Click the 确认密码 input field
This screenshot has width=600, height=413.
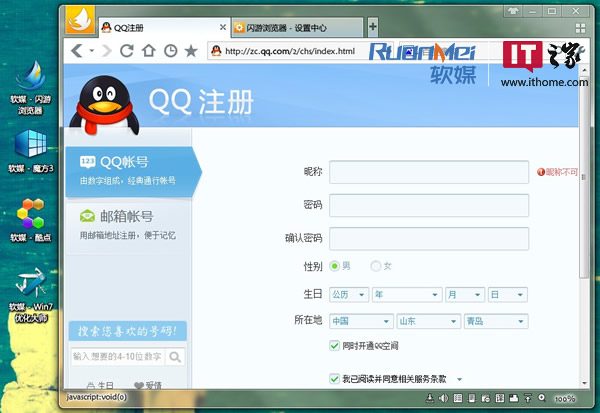coord(429,238)
